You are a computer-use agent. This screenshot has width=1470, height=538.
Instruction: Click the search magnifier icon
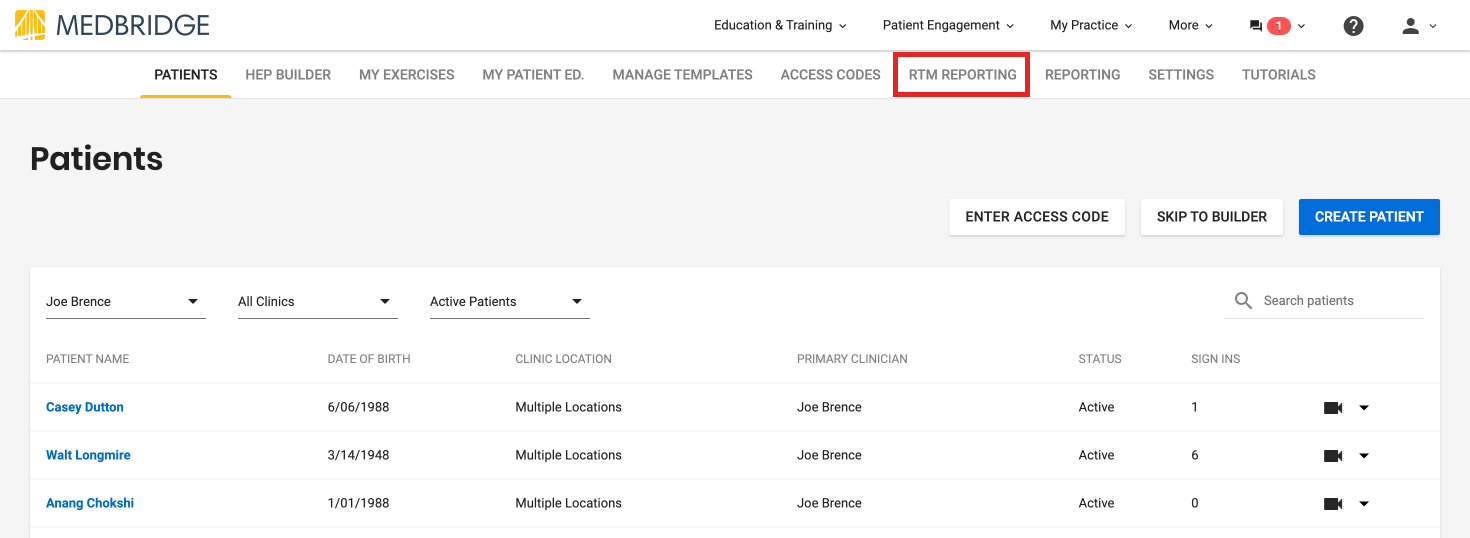tap(1243, 300)
